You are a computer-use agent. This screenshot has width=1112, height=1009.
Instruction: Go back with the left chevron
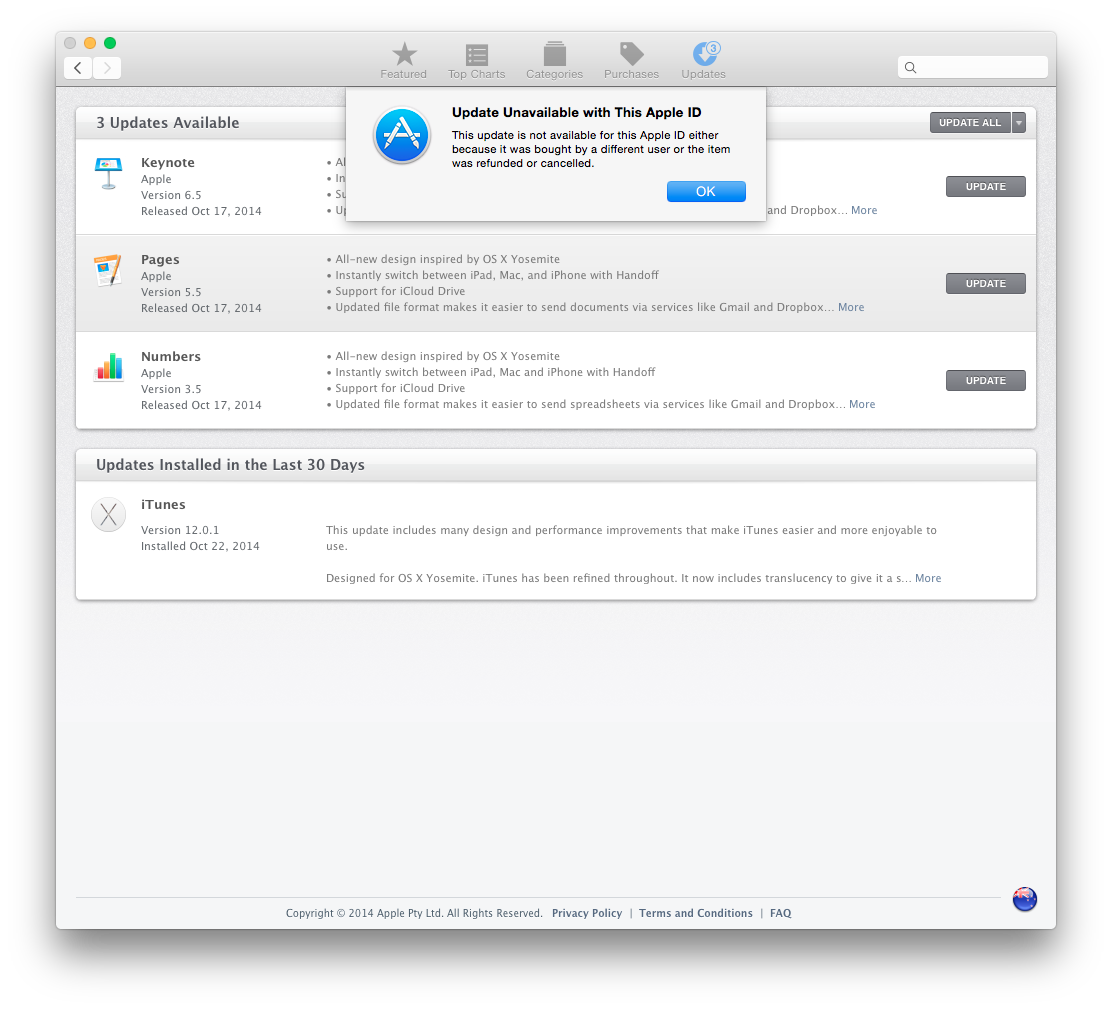pyautogui.click(x=78, y=68)
